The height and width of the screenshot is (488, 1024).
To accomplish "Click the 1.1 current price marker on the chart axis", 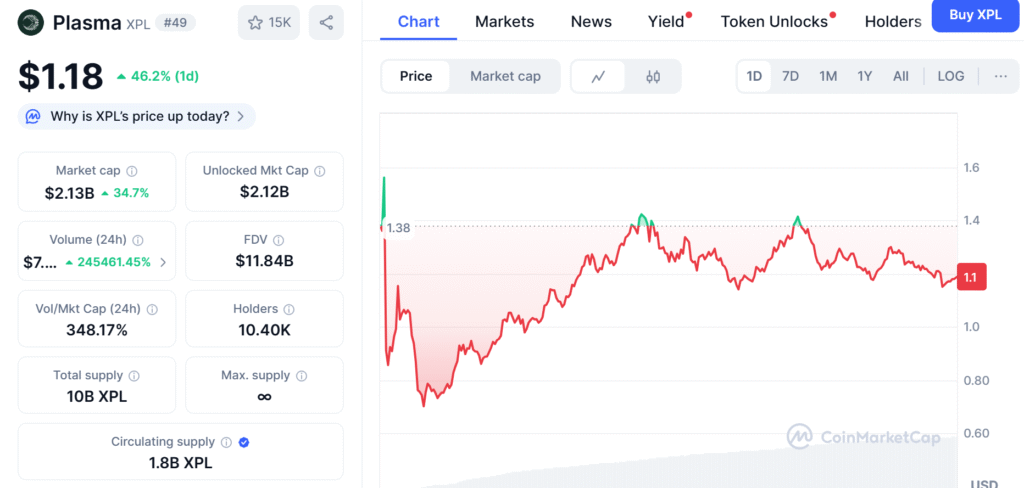I will pyautogui.click(x=970, y=279).
